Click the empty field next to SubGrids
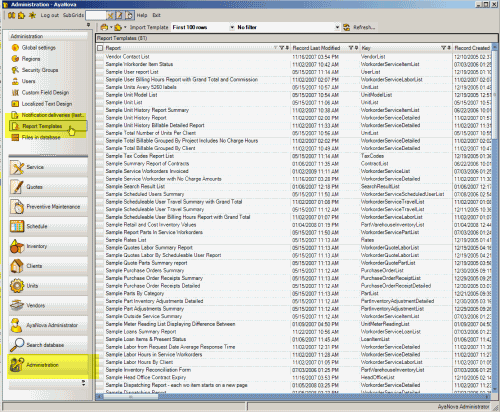 (x=96, y=15)
